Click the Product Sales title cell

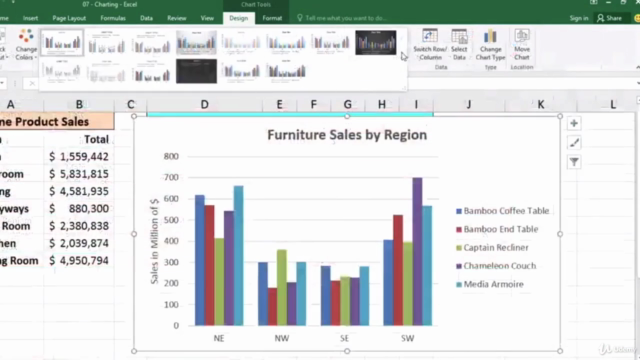(x=57, y=122)
